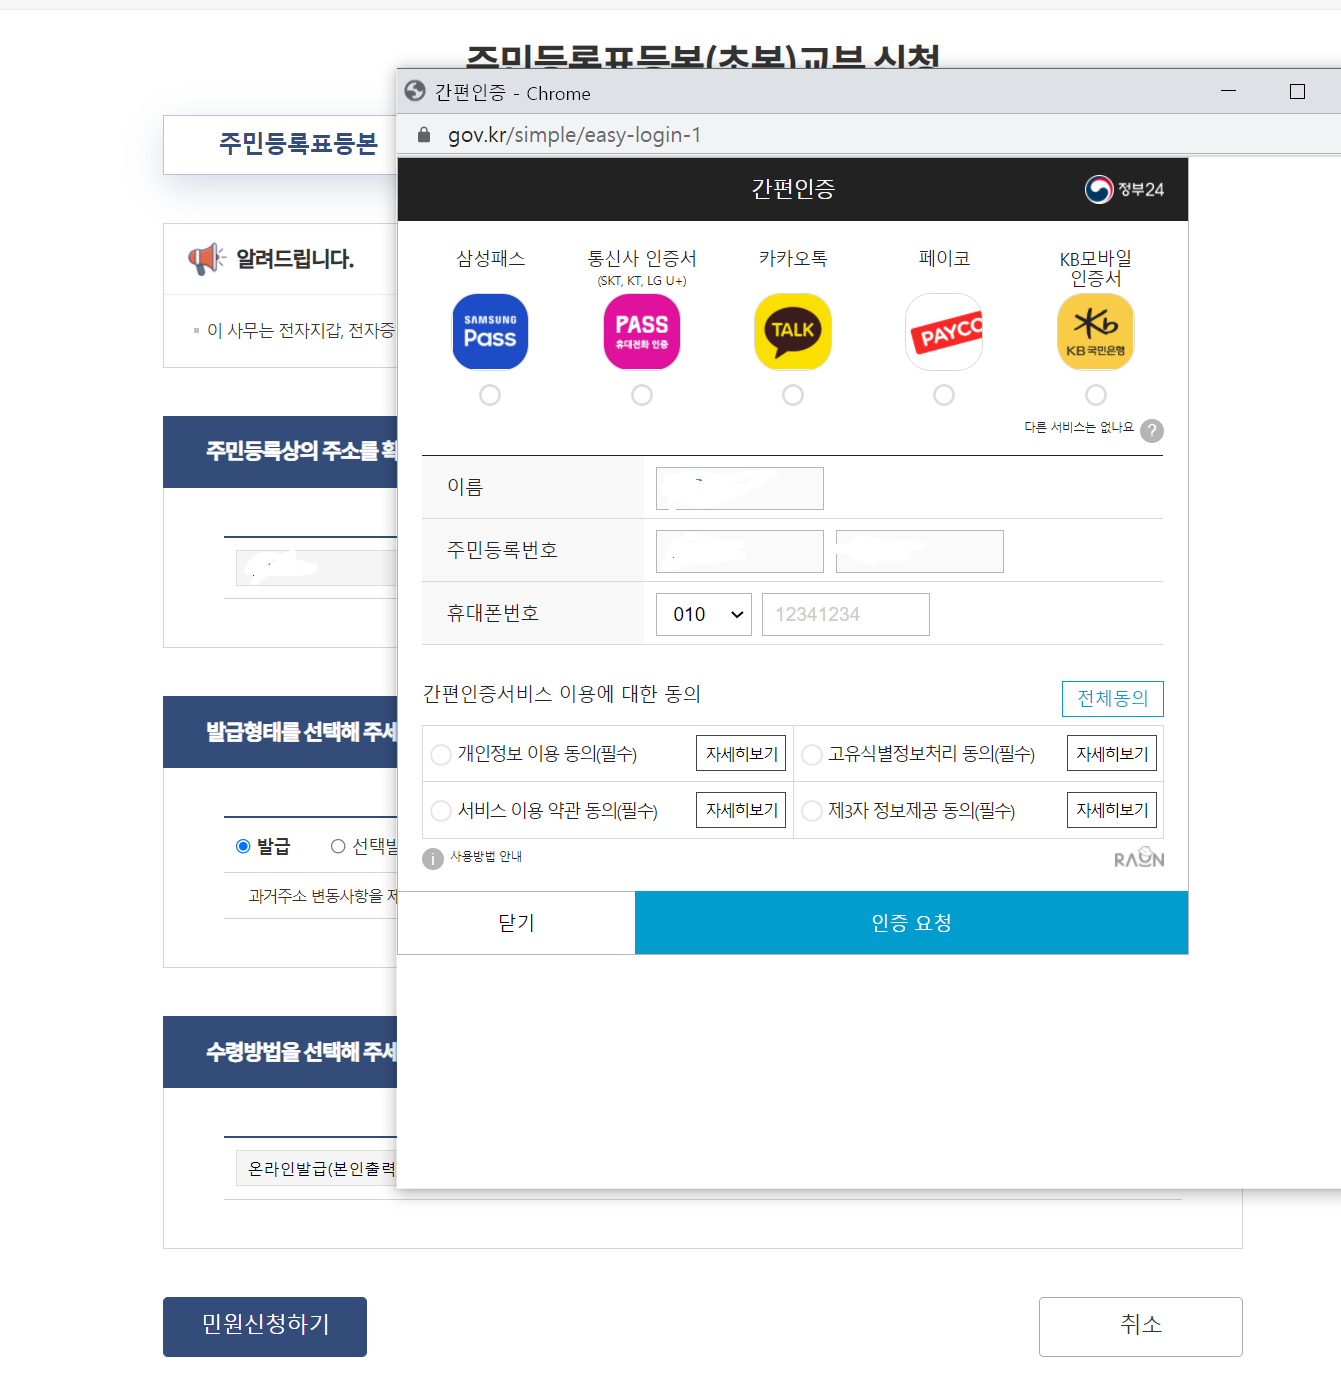
Task: Click the phone number field showing 12341234
Action: pos(846,614)
